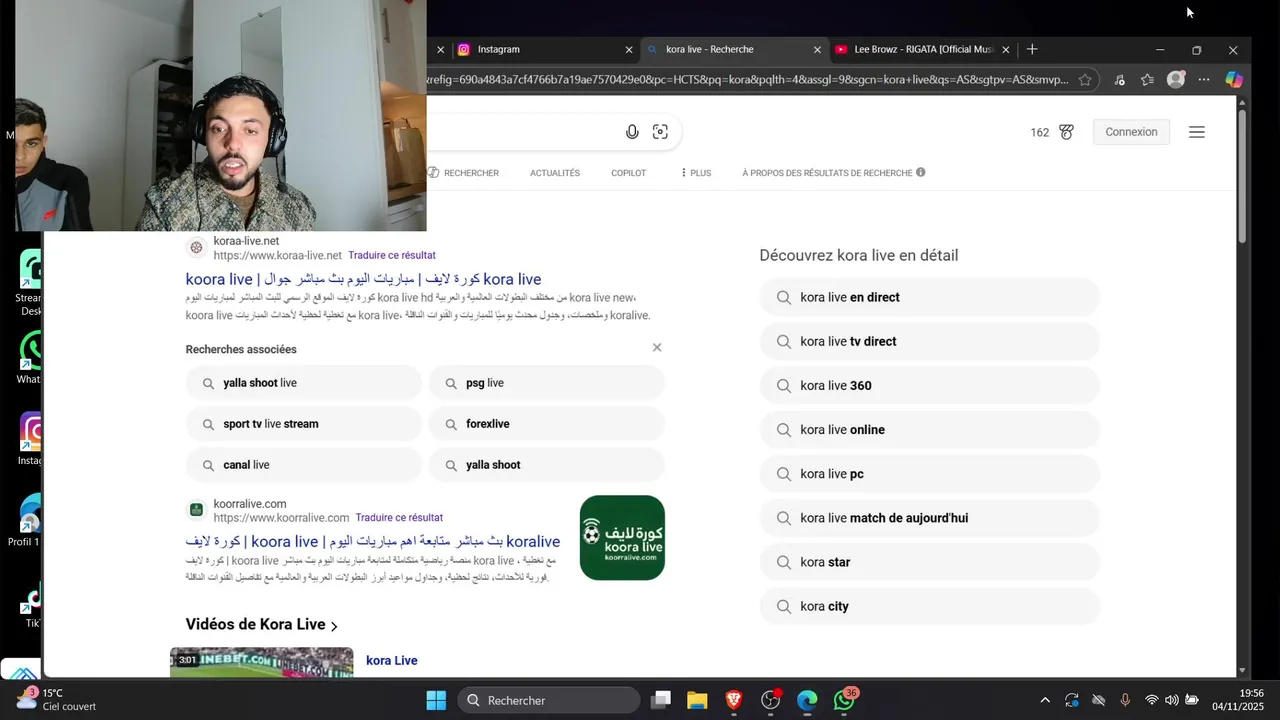Open a new browser tab
The image size is (1280, 720).
click(1032, 49)
